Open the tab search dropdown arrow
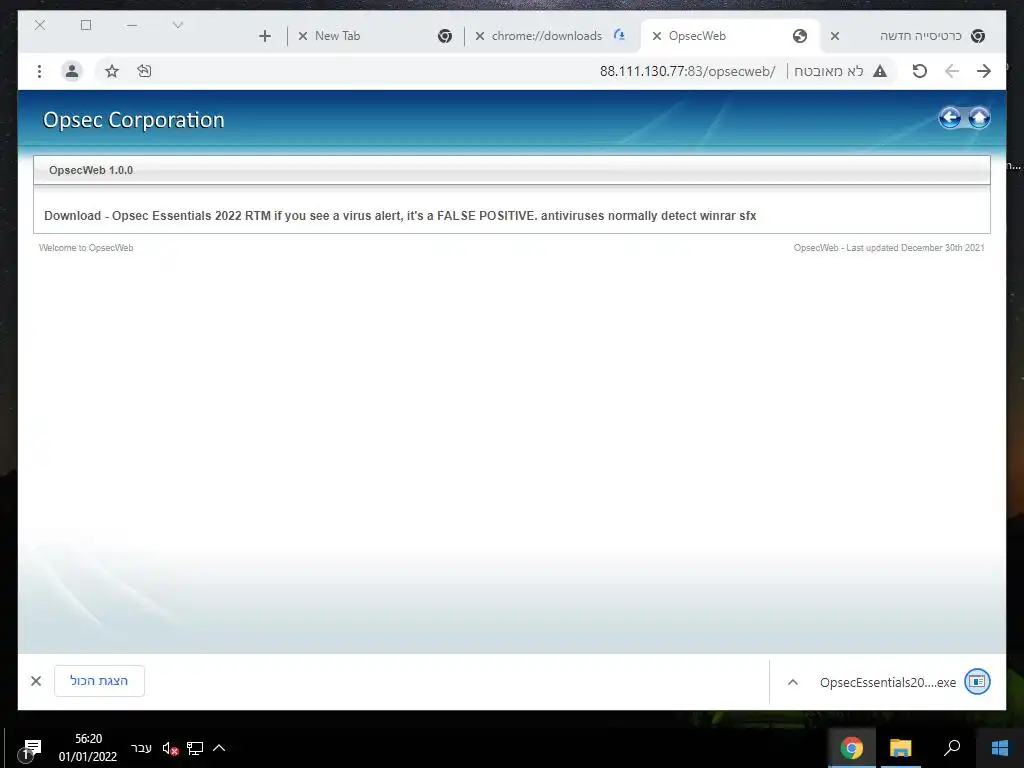Screen dimensions: 1024x768 coord(178,25)
